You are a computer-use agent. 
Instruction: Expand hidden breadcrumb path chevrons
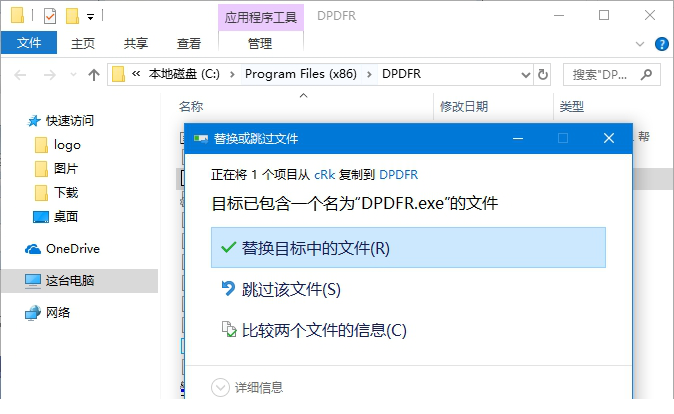(x=136, y=74)
